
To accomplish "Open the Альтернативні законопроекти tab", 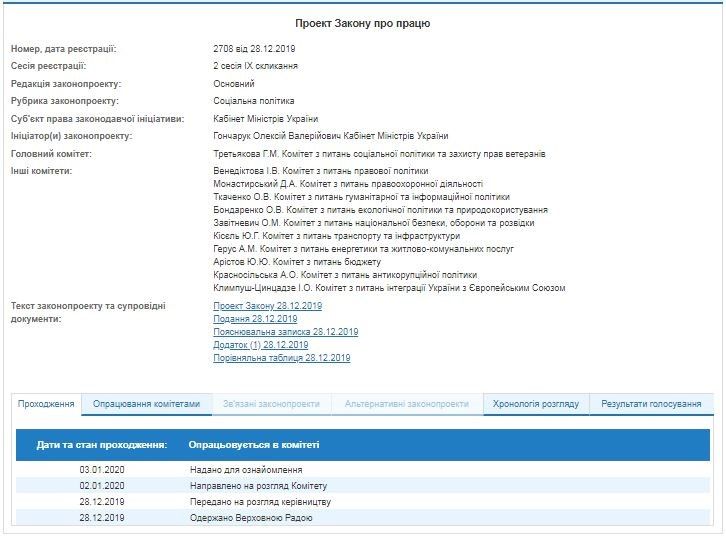I will [x=406, y=404].
